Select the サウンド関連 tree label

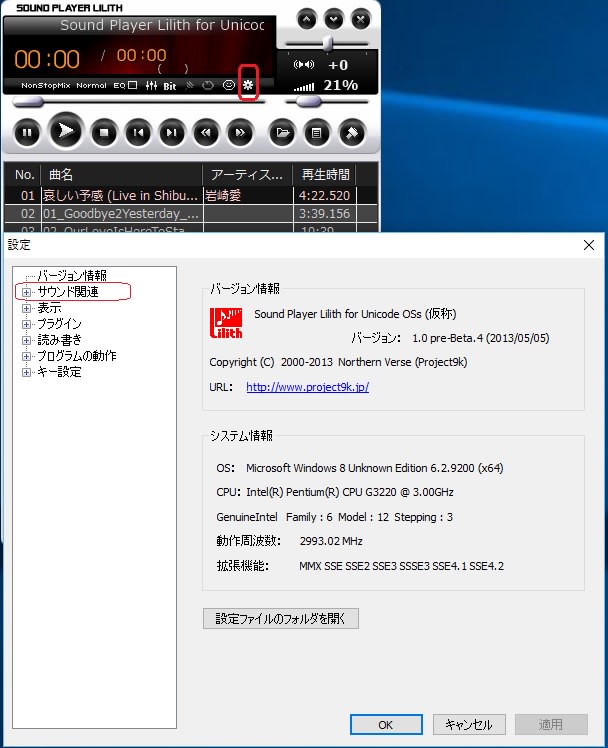[68, 291]
